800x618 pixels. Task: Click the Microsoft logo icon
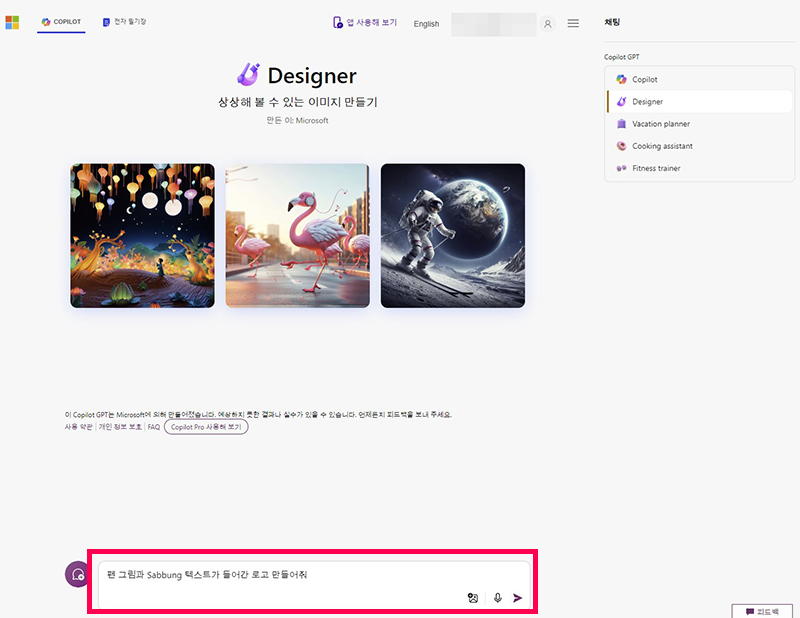12,22
